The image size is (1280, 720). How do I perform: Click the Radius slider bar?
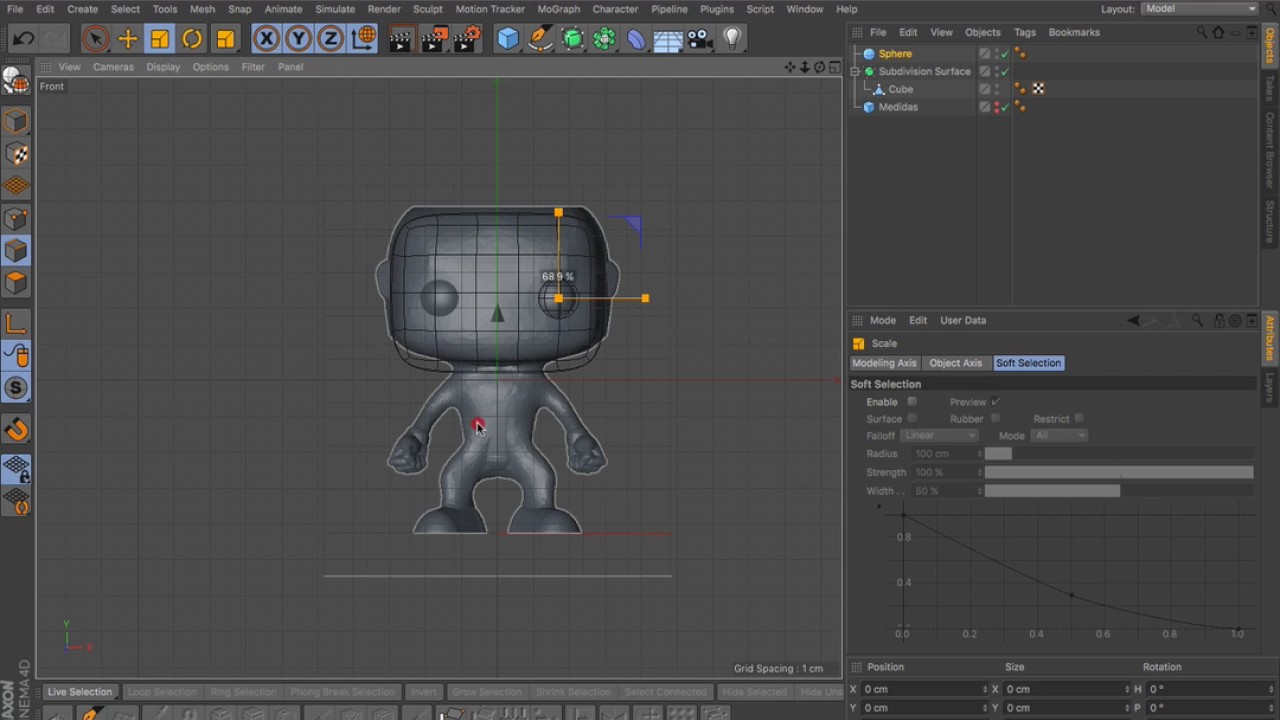coord(1118,454)
